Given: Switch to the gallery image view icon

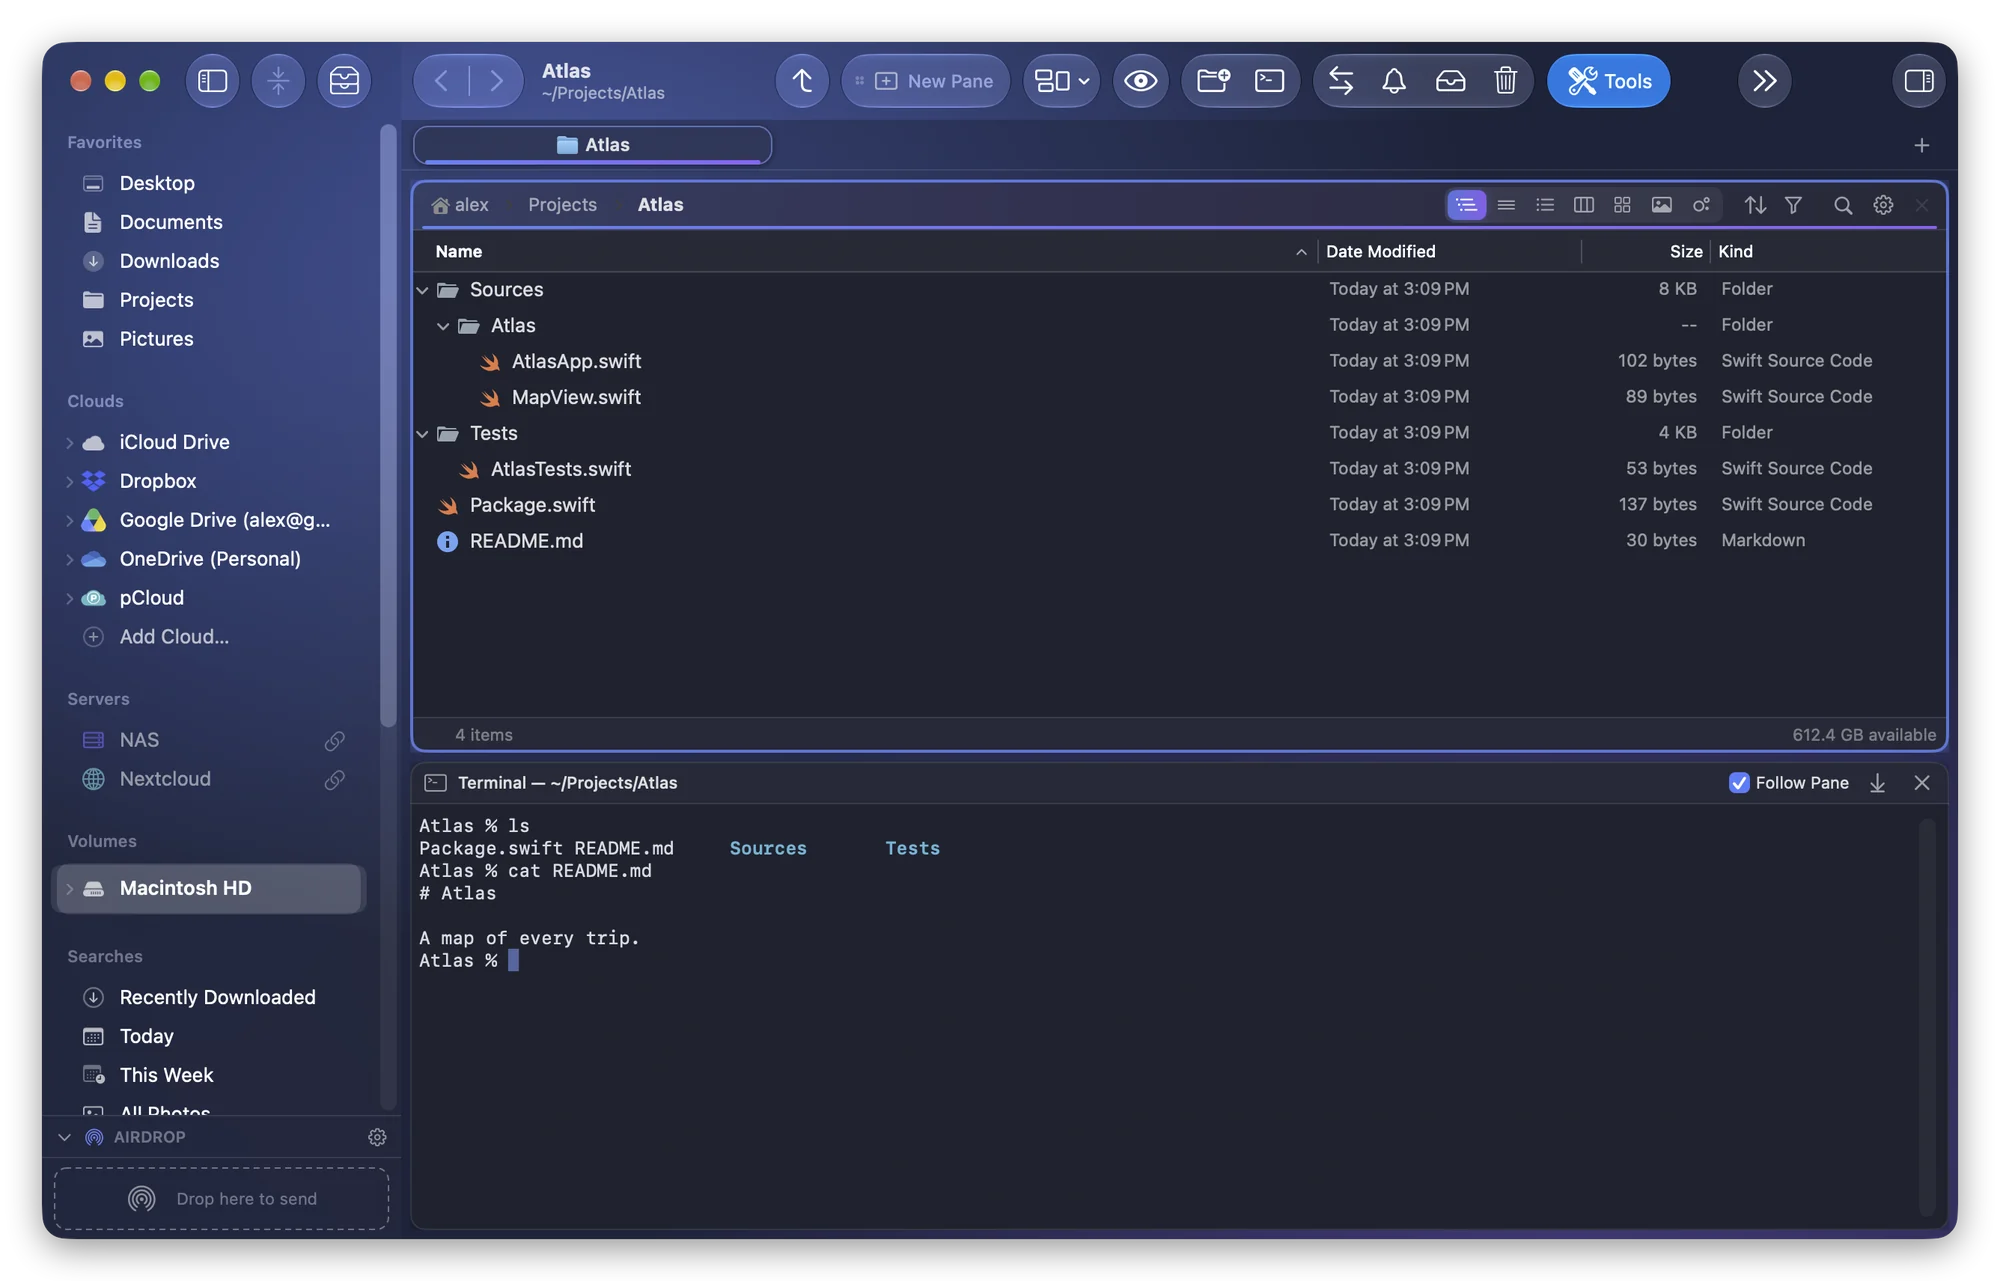Looking at the screenshot, I should pos(1661,205).
